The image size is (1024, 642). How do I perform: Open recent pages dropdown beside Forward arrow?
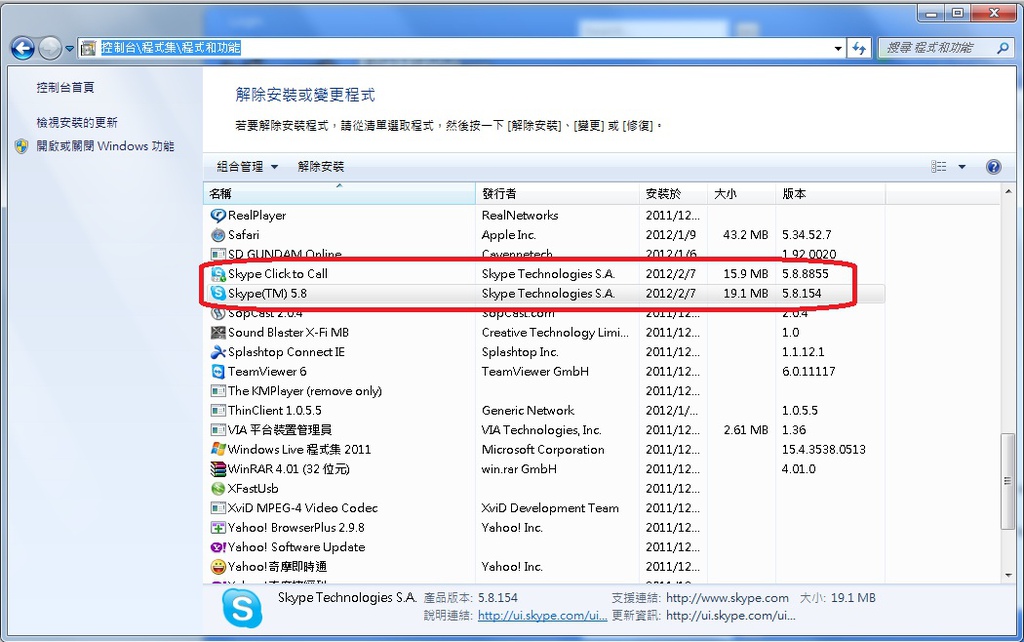tap(69, 48)
